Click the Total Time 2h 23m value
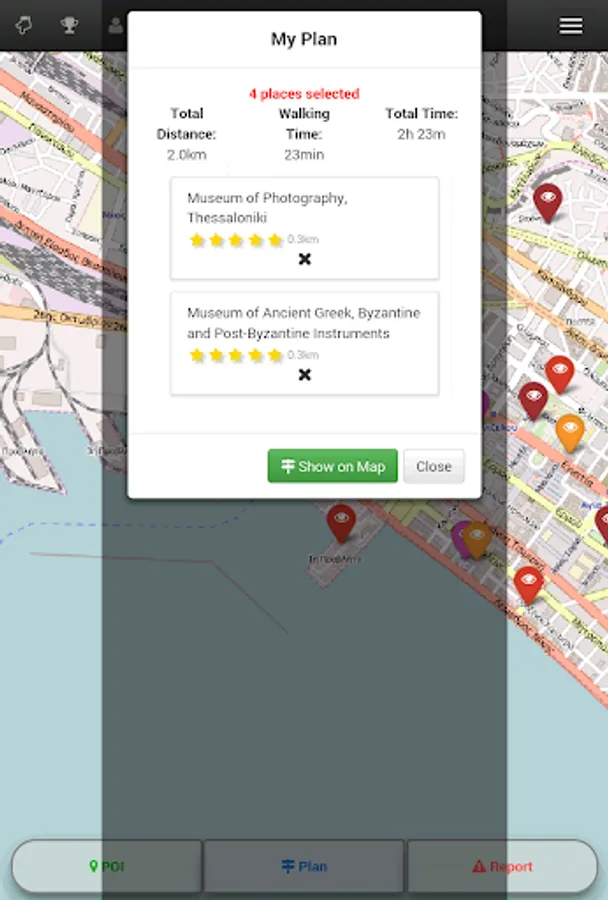This screenshot has width=608, height=900. click(x=421, y=134)
